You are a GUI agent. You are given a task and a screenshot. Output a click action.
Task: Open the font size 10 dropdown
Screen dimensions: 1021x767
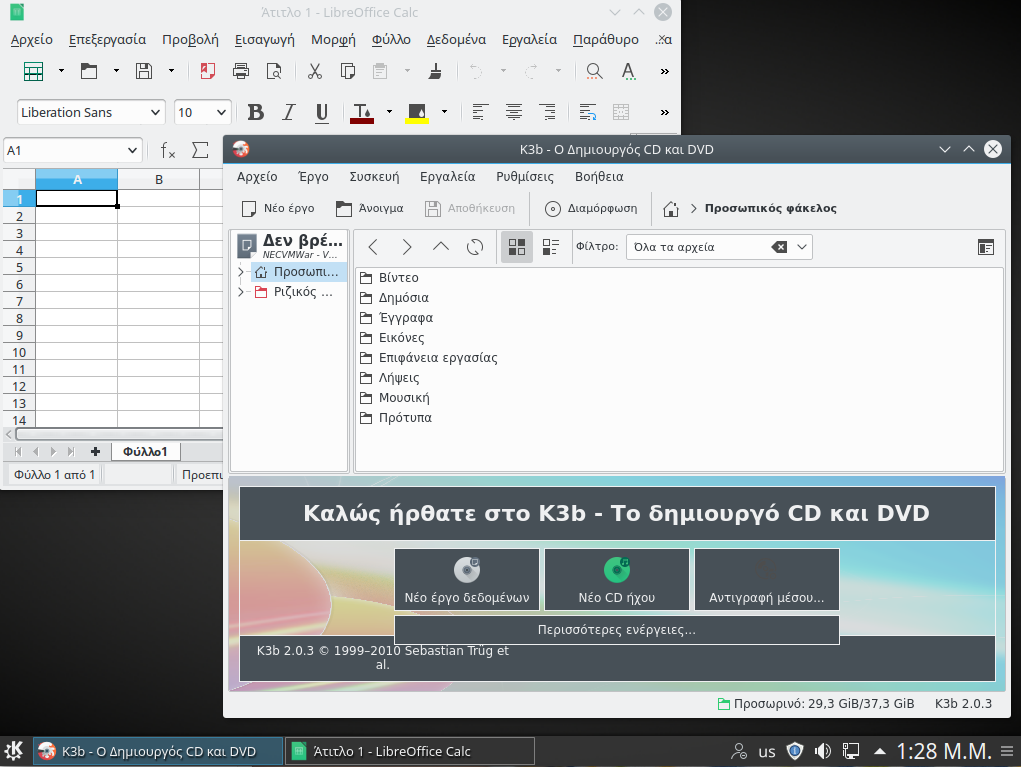[x=221, y=113]
